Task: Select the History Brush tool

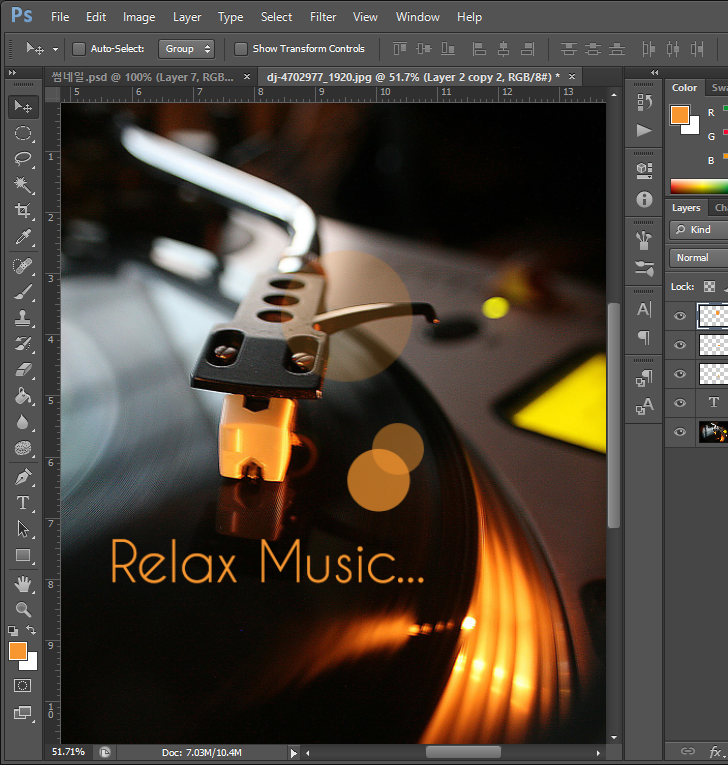Action: click(x=22, y=344)
